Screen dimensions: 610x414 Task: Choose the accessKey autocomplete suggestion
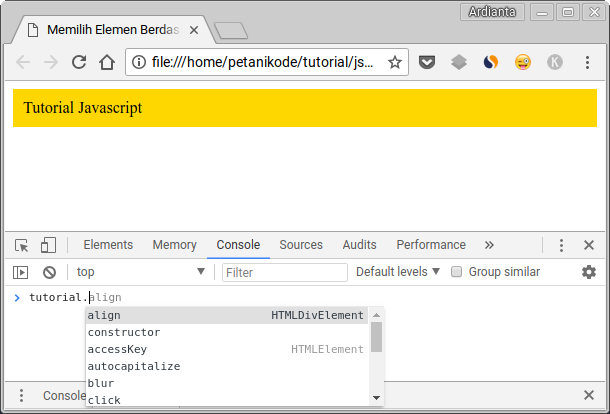(226, 349)
